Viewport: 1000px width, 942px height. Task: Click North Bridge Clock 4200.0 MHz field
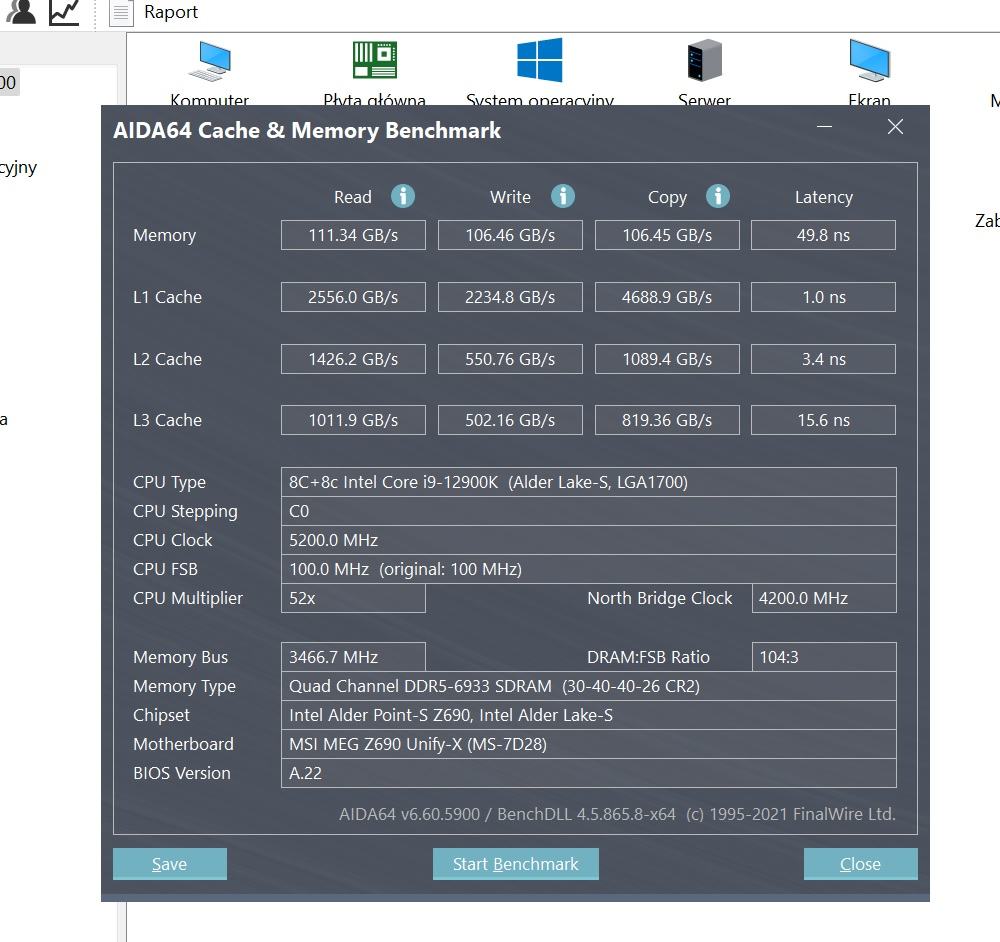pos(824,598)
